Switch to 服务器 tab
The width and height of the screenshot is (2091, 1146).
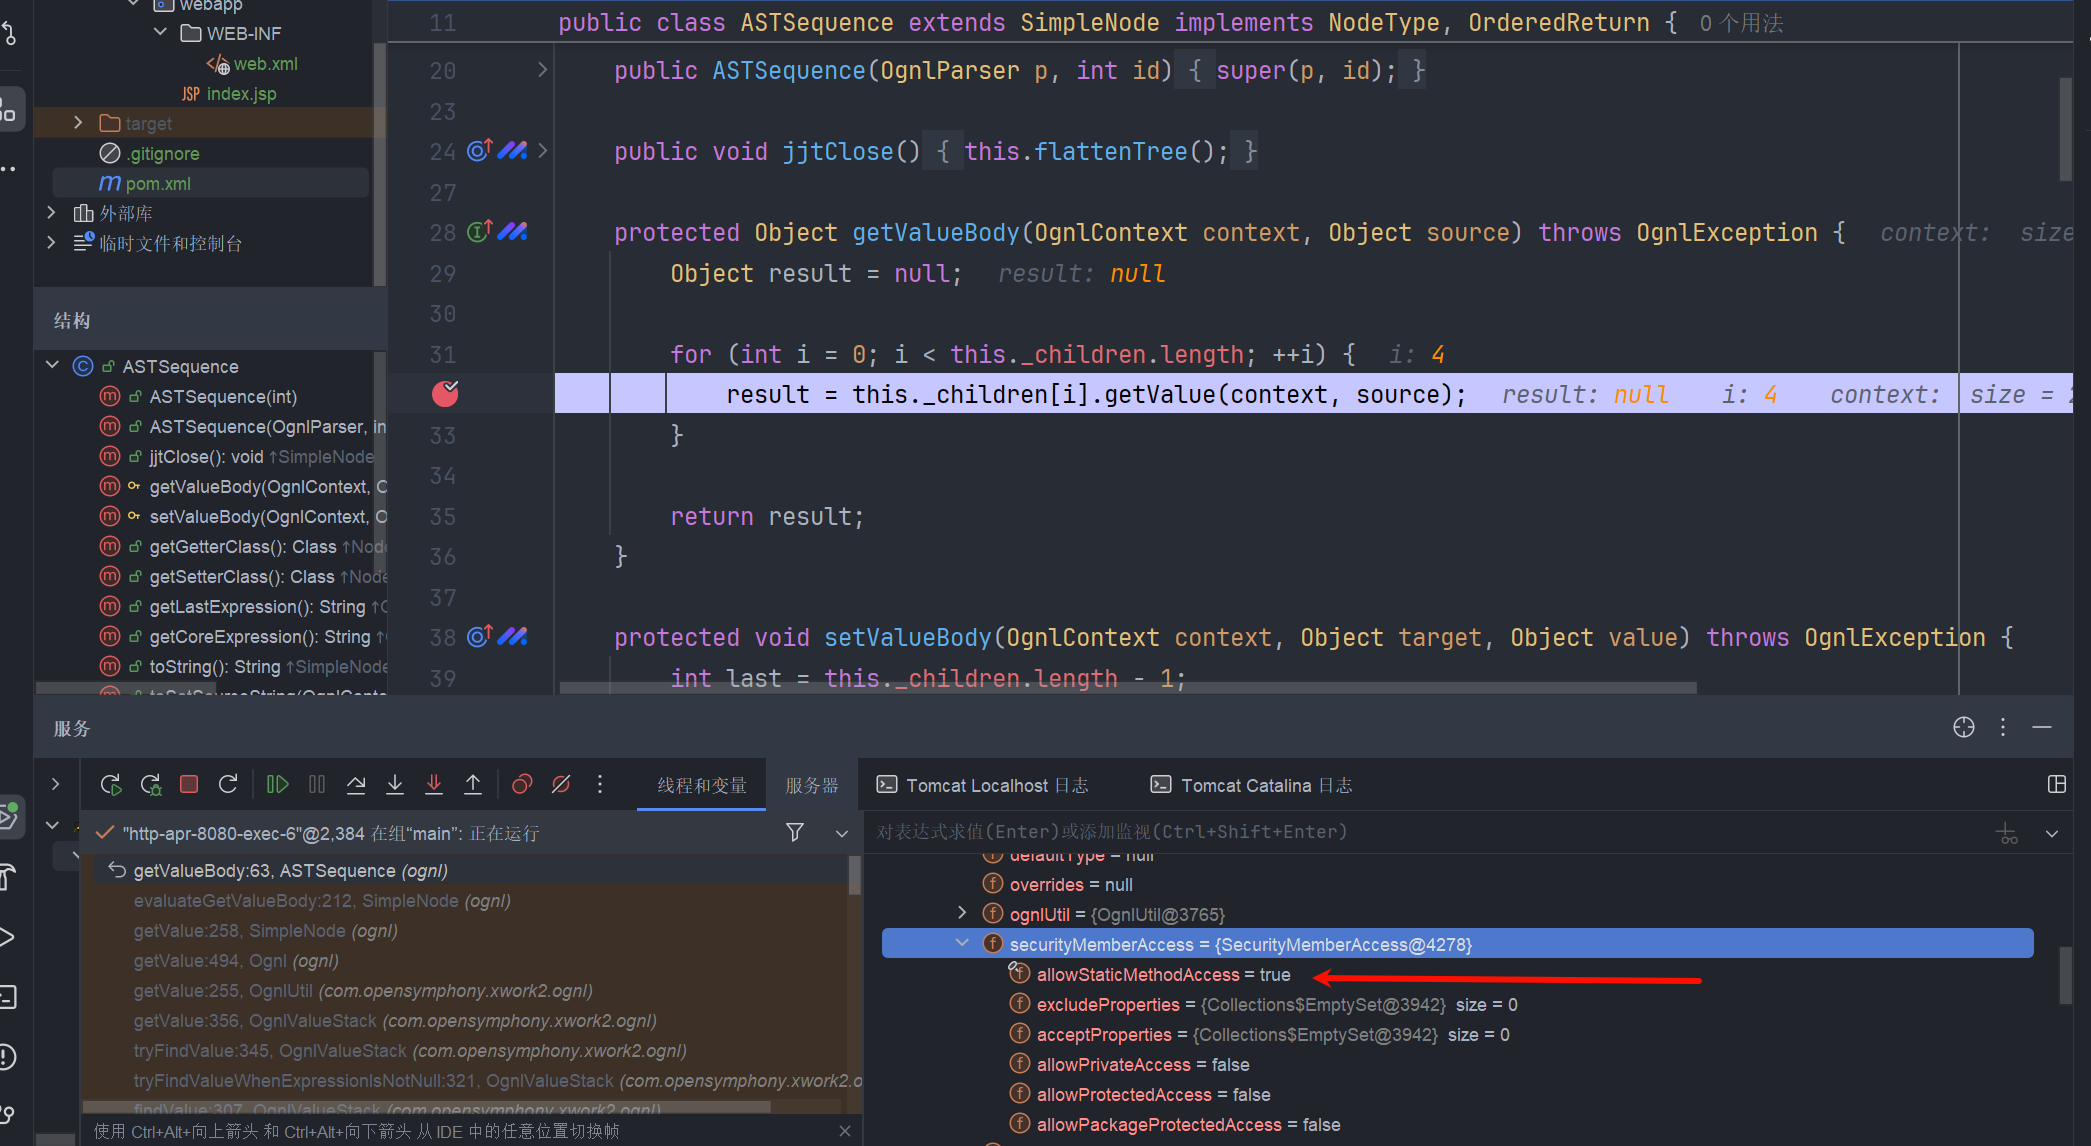812,786
